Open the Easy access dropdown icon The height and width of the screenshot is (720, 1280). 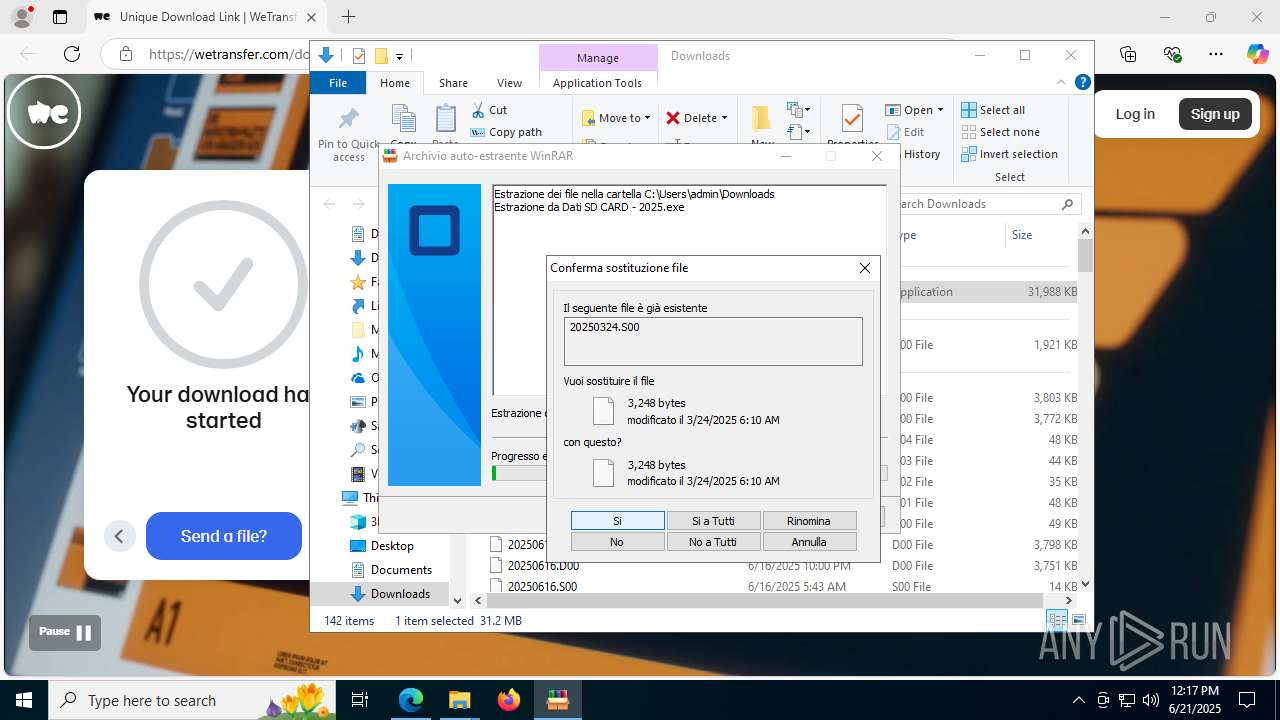pos(798,131)
